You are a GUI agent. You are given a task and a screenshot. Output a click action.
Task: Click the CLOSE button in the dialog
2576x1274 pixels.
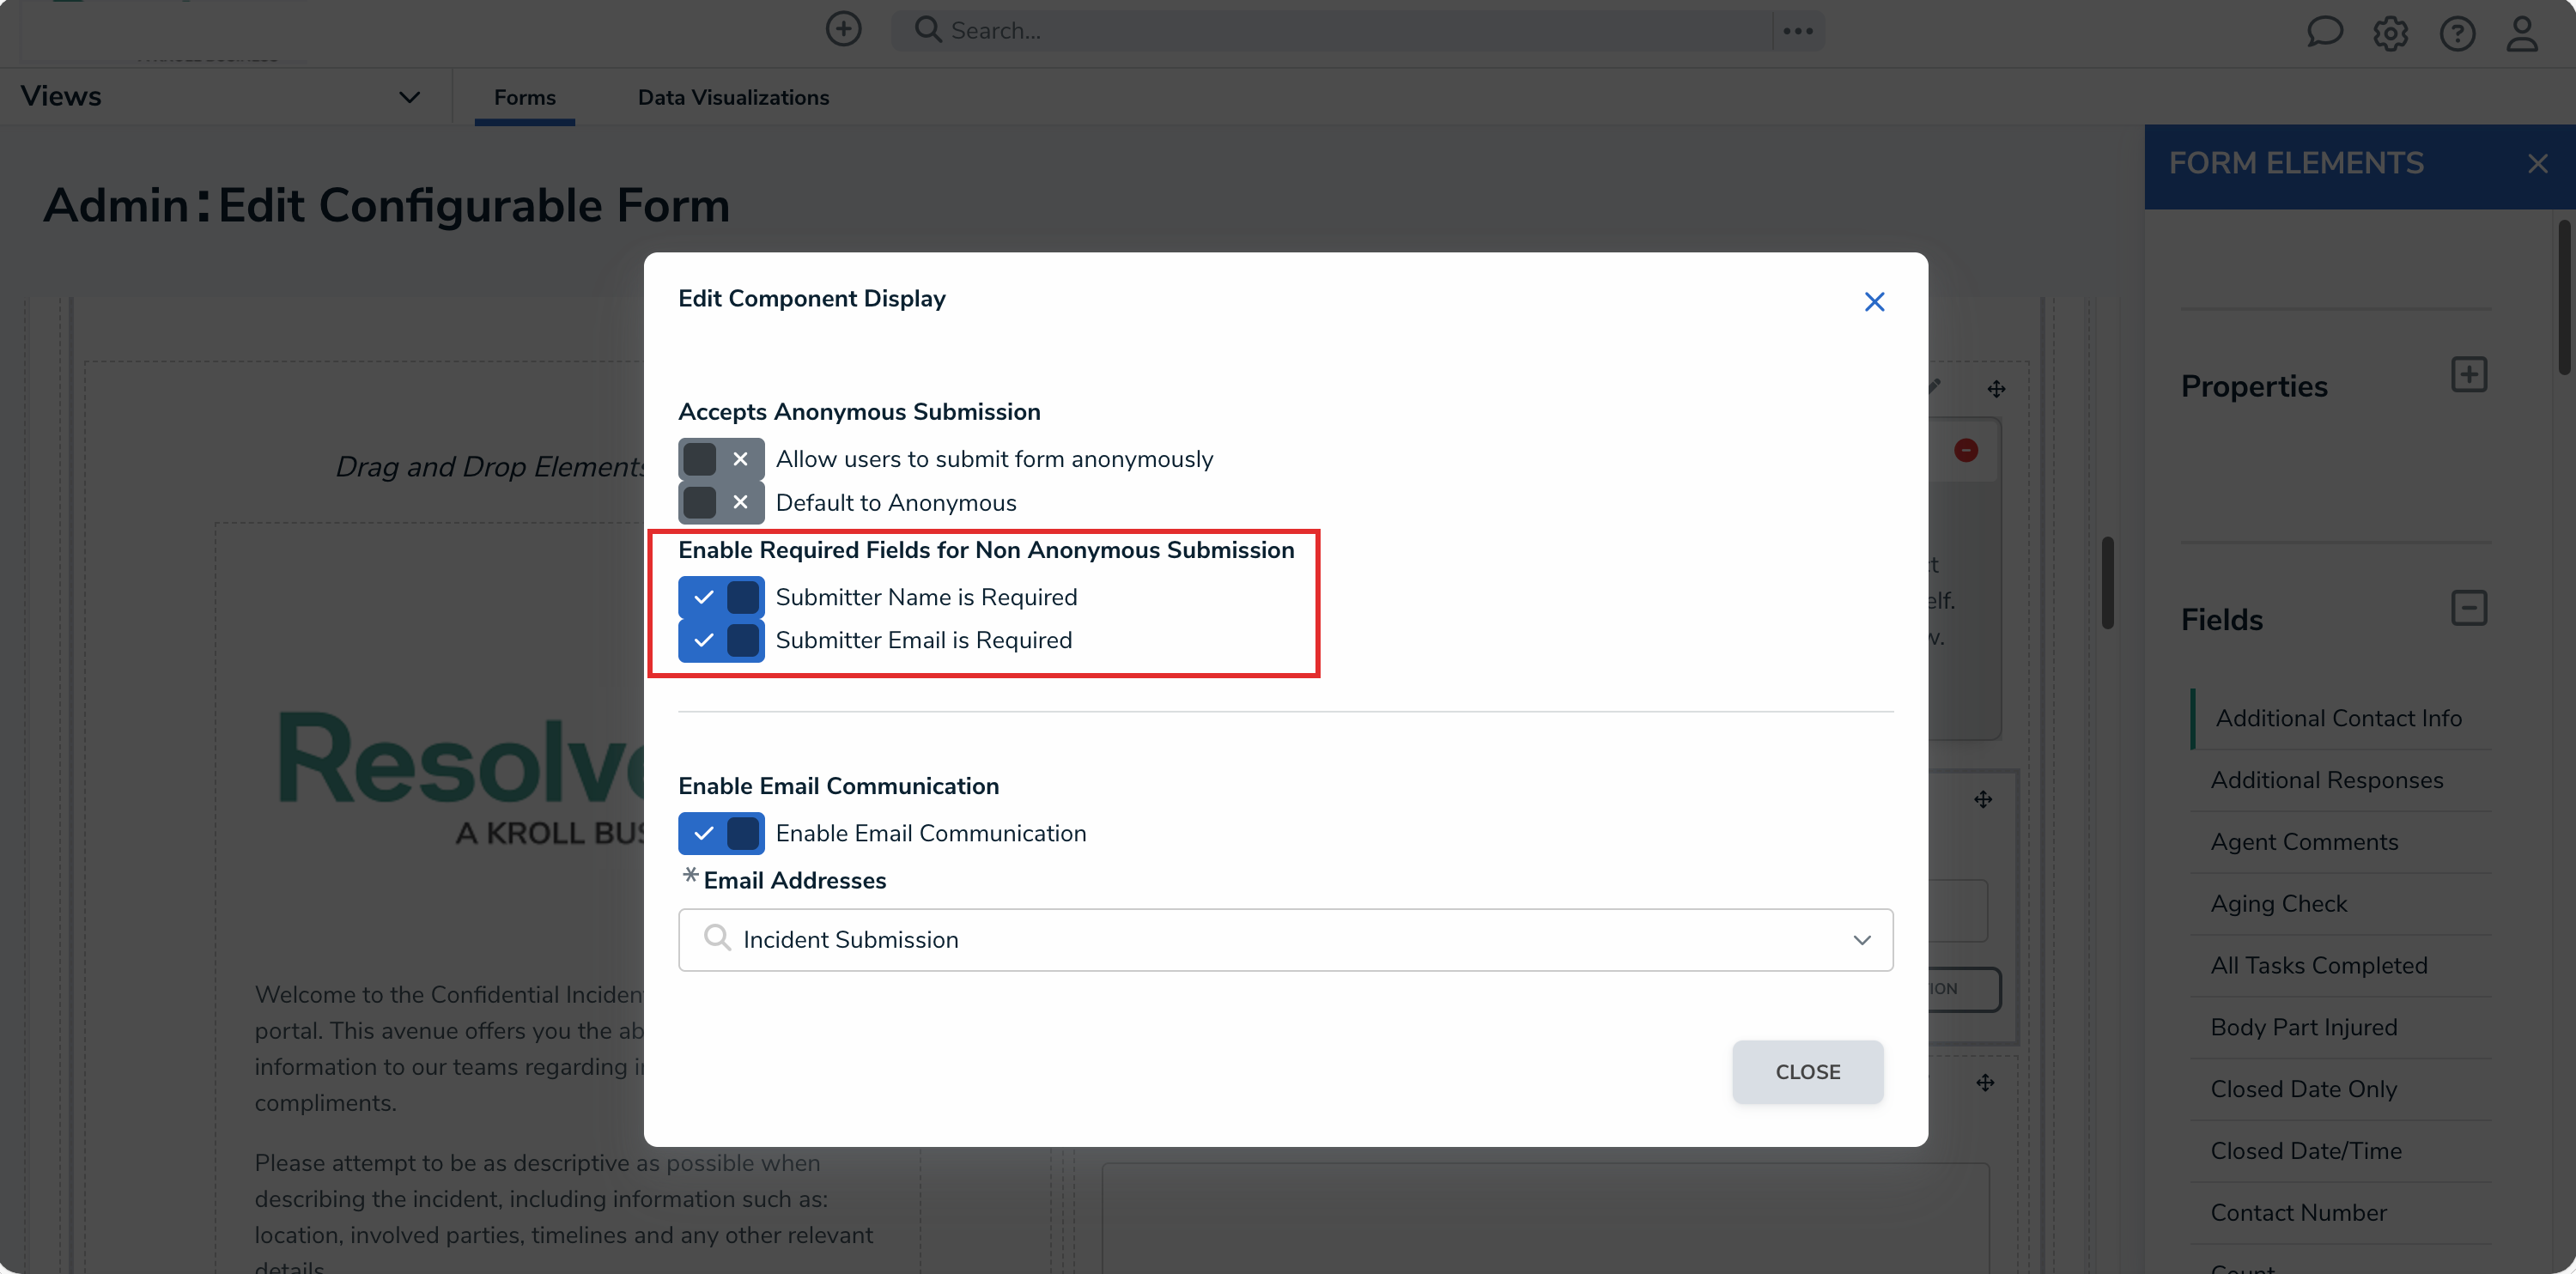pos(1807,1071)
